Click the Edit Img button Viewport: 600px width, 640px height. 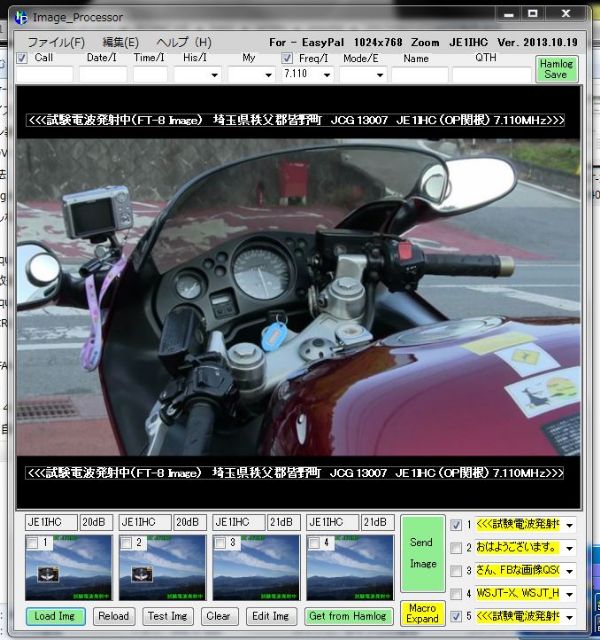(x=272, y=616)
